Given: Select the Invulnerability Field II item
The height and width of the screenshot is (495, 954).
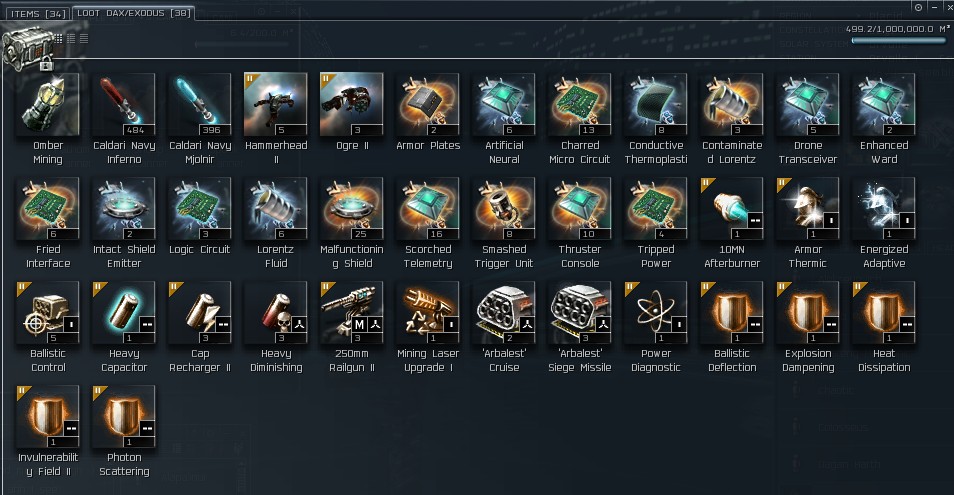Looking at the screenshot, I should [x=47, y=417].
